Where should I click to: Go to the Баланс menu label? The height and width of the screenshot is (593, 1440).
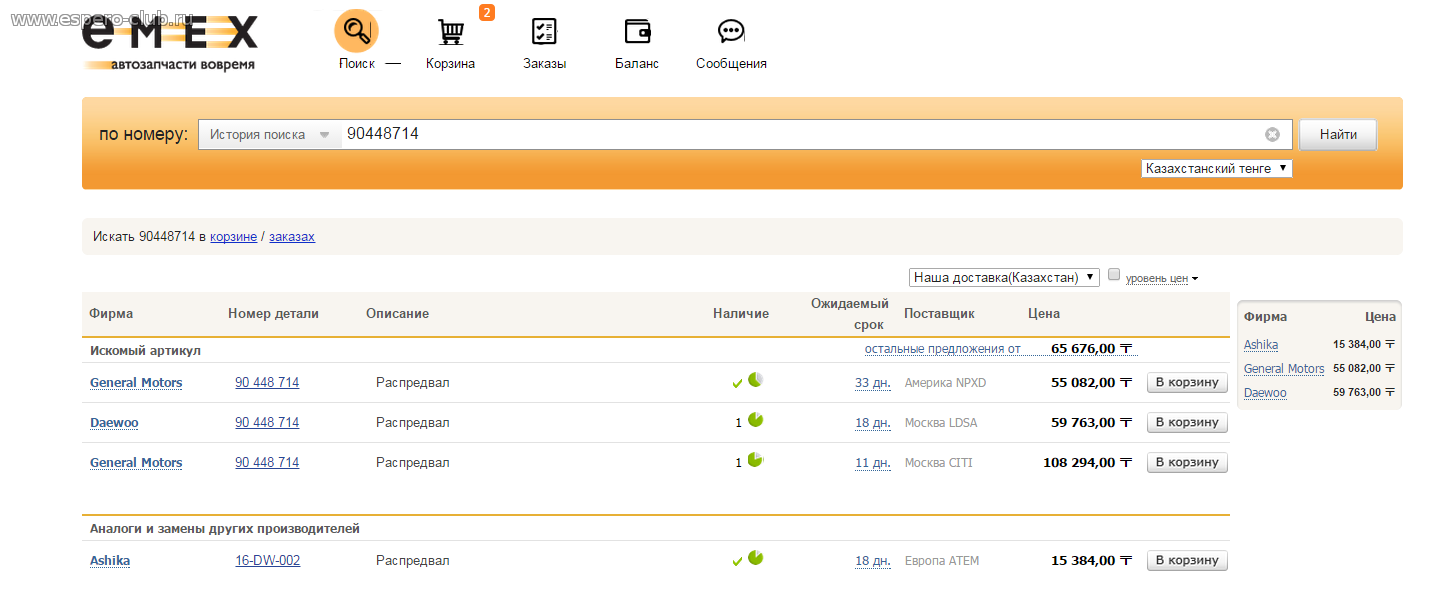coord(637,63)
